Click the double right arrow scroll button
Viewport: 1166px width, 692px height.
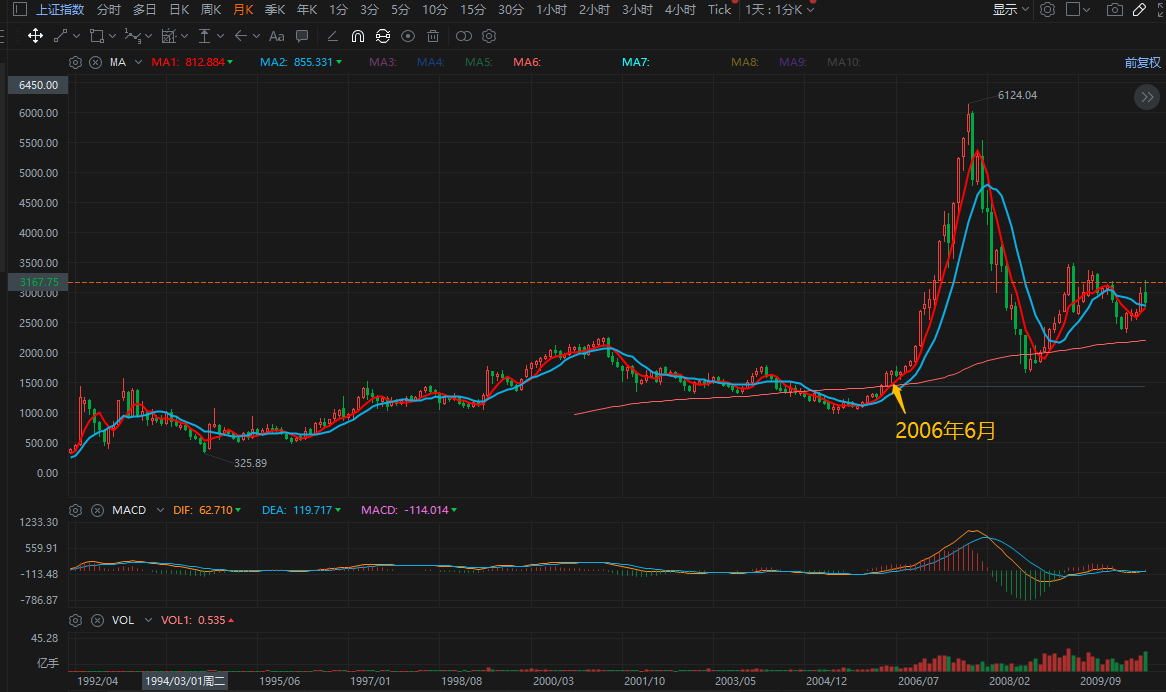[1146, 97]
